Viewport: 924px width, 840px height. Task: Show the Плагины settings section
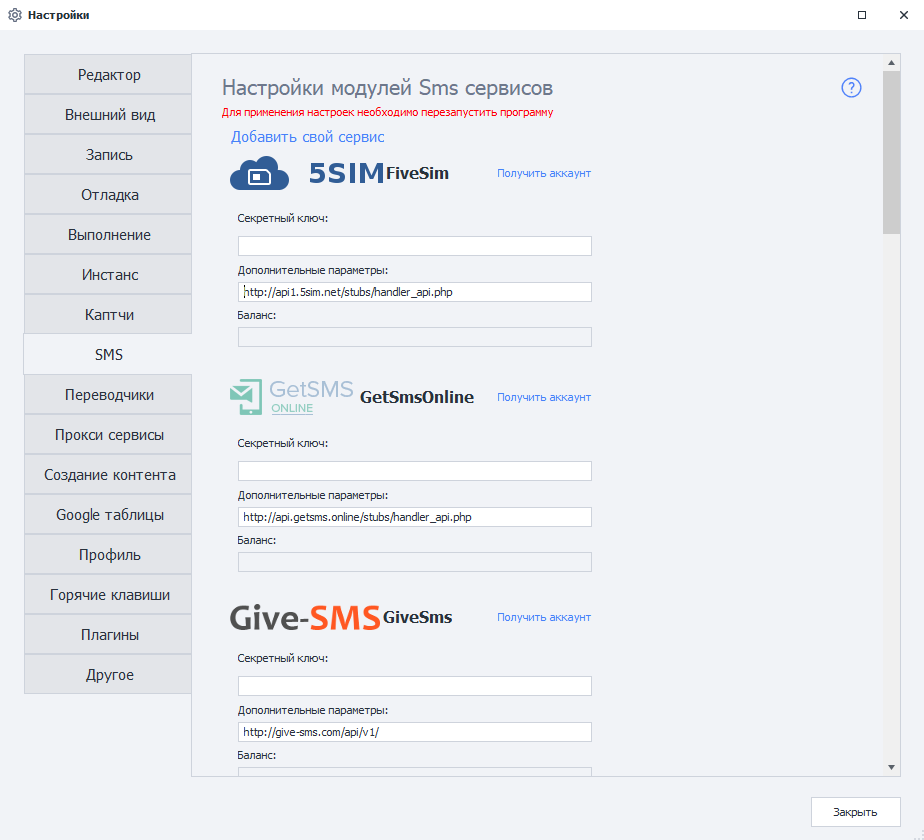(109, 635)
